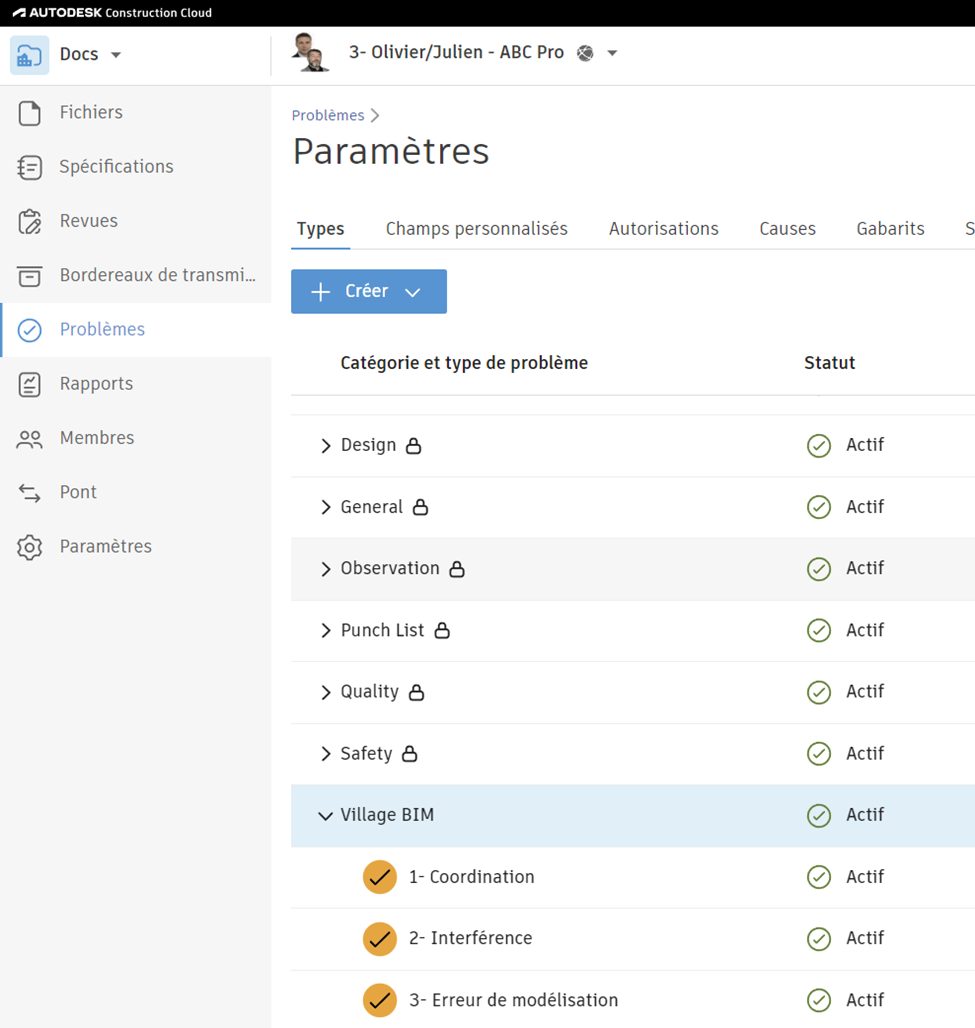This screenshot has height=1028, width=975.
Task: Click the lock icon next to Observation
Action: [x=457, y=568]
